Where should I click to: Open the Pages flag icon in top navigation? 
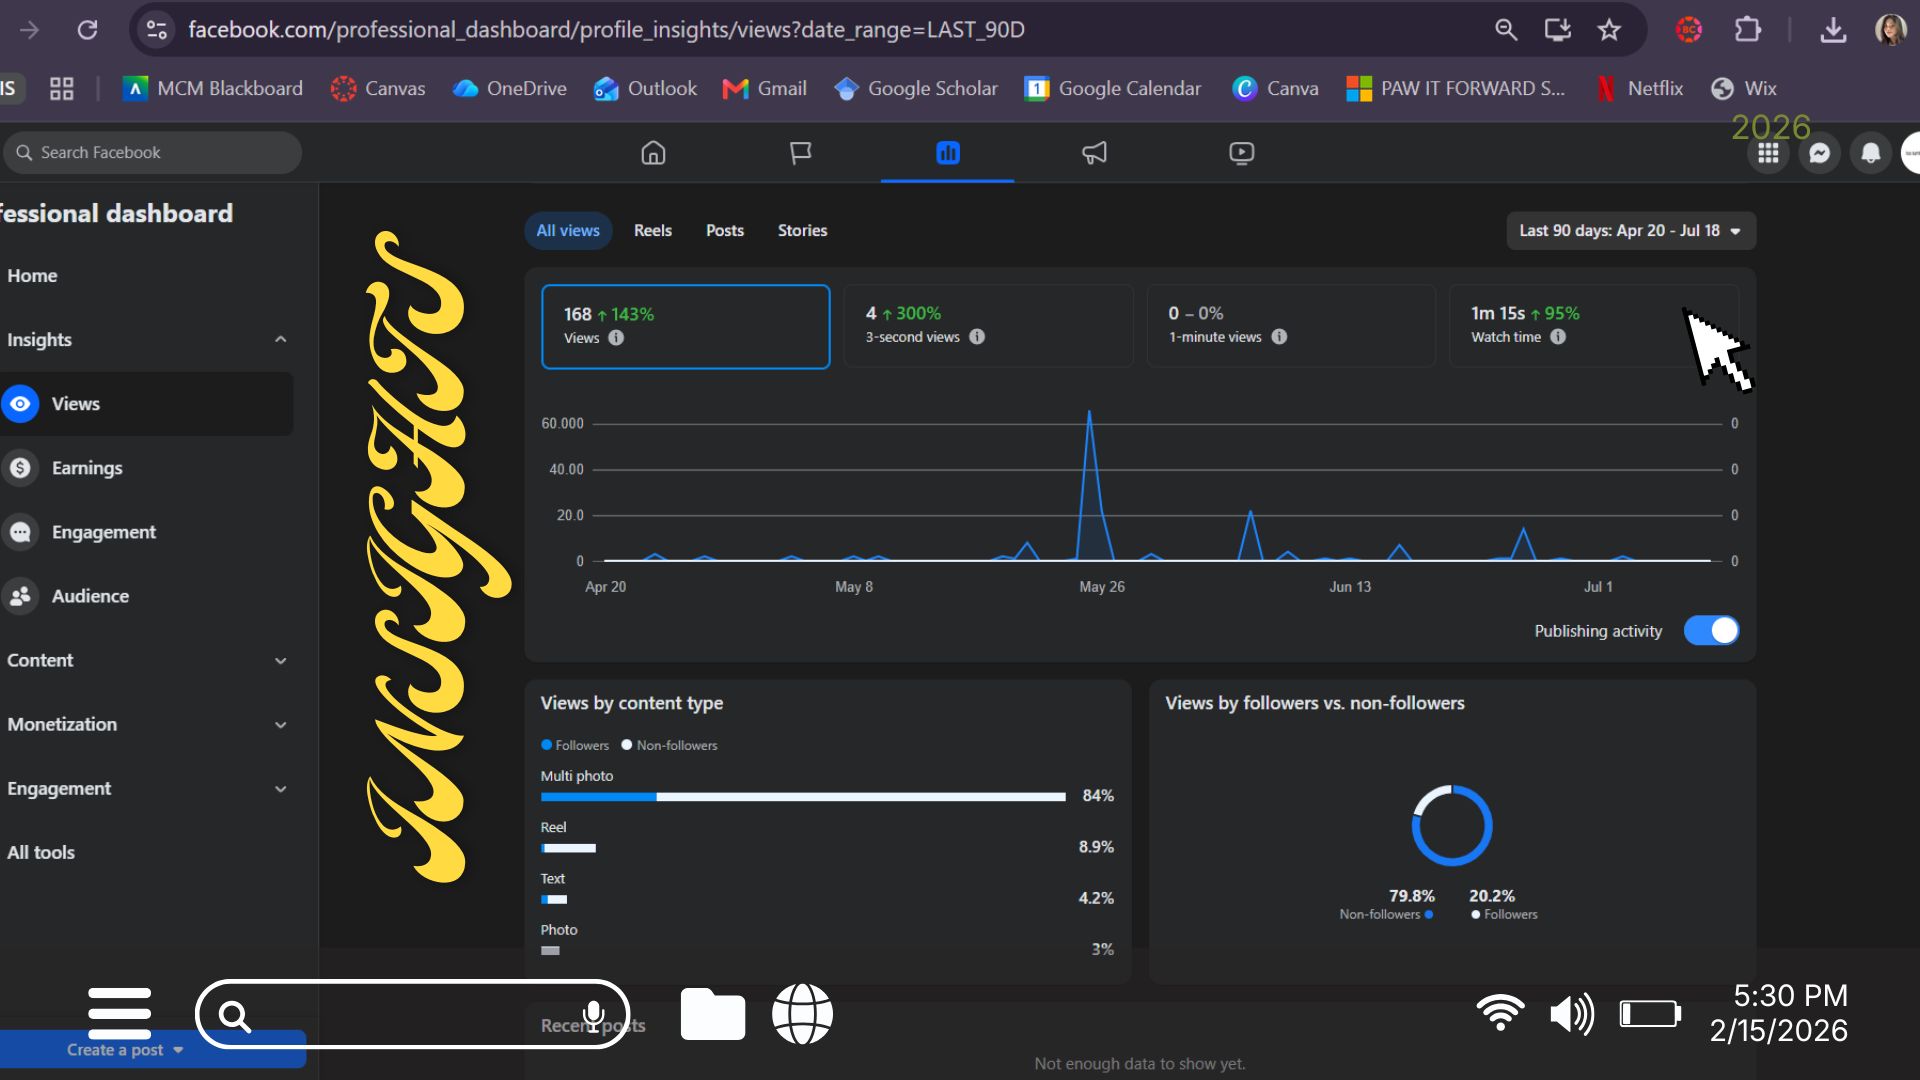tap(800, 153)
